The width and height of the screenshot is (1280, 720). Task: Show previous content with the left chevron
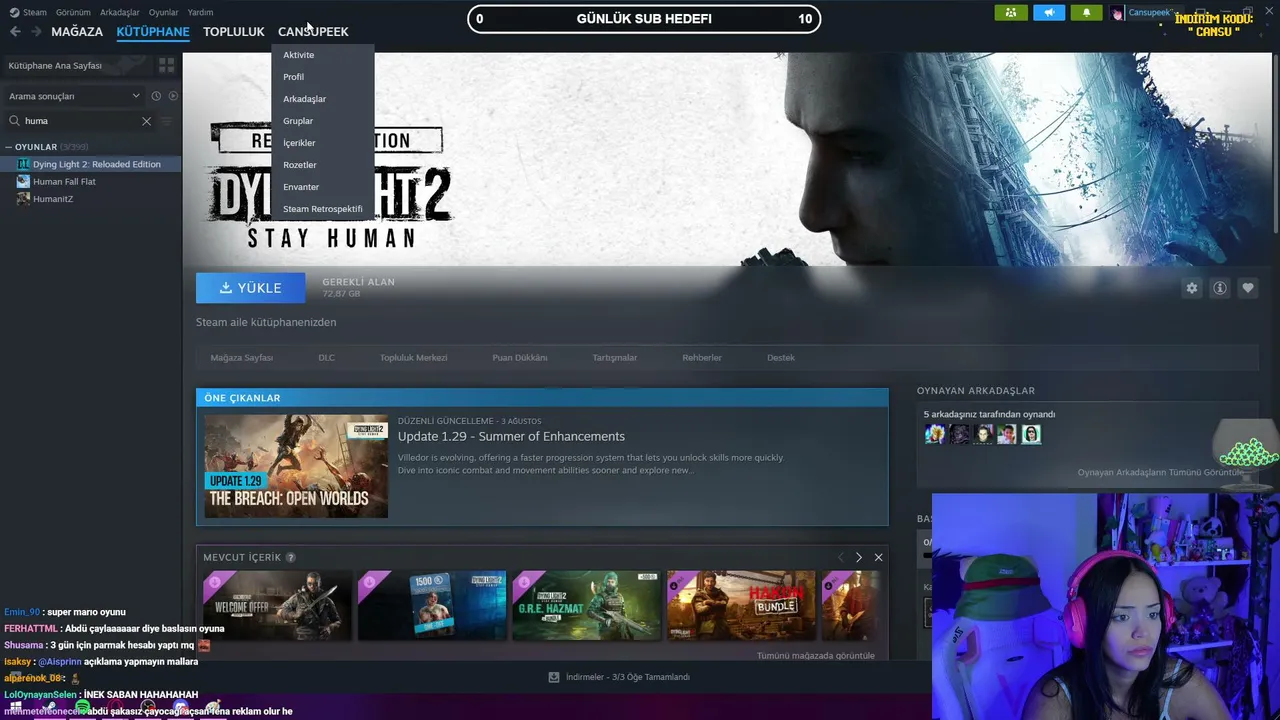pyautogui.click(x=841, y=558)
